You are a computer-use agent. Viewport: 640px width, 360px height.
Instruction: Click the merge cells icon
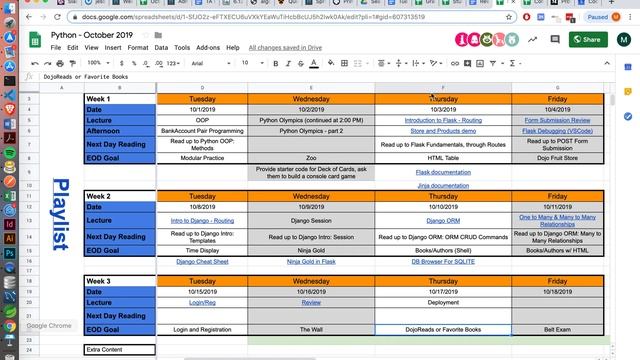[358, 63]
